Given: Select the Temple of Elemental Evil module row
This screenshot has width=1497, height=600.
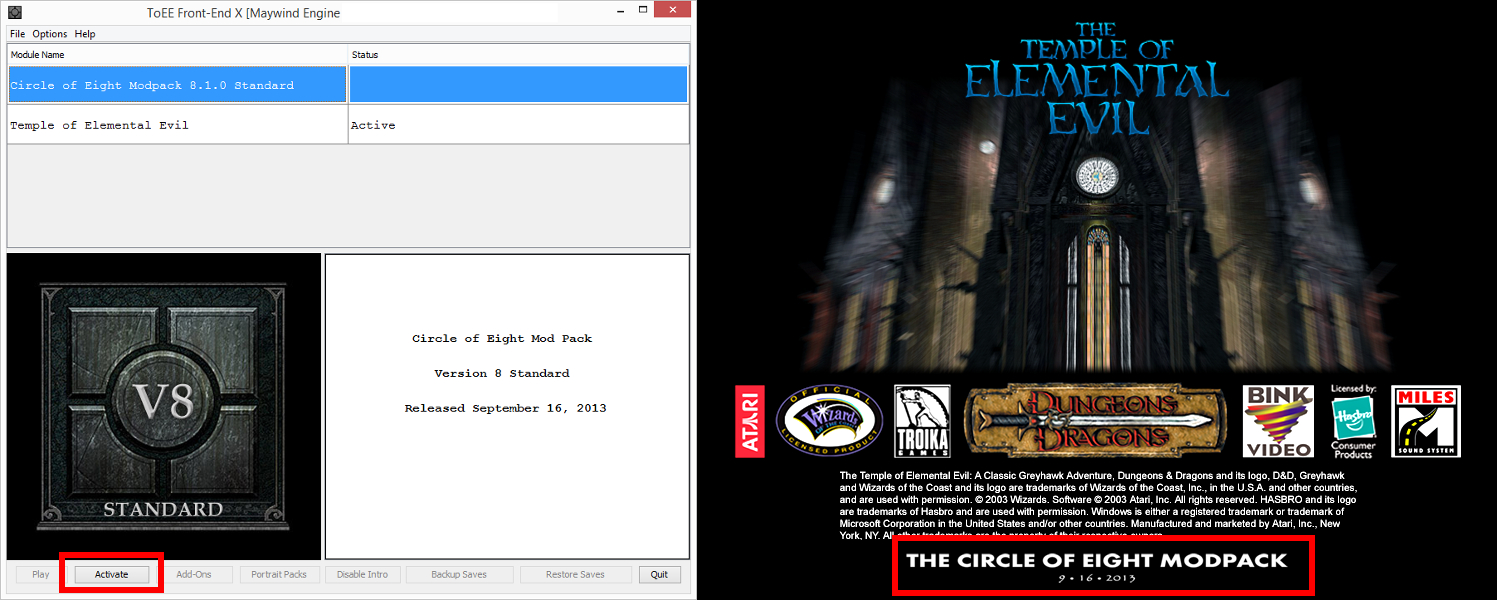Looking at the screenshot, I should coord(348,125).
